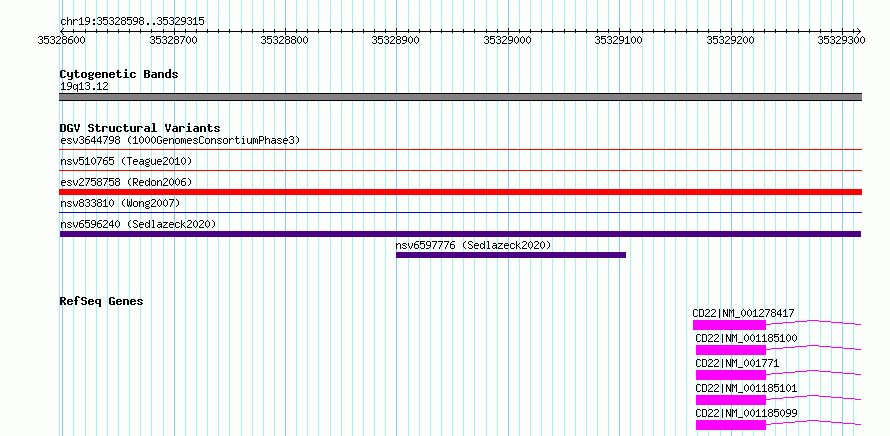This screenshot has width=890, height=436.
Task: Open the CD22|NM_001278417 transcript label
Action: 743,313
